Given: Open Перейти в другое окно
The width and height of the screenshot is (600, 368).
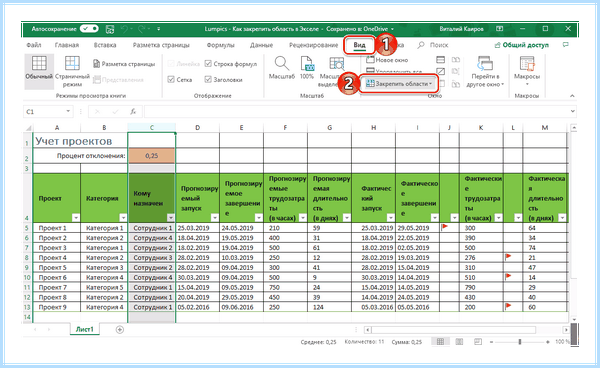Looking at the screenshot, I should point(485,72).
